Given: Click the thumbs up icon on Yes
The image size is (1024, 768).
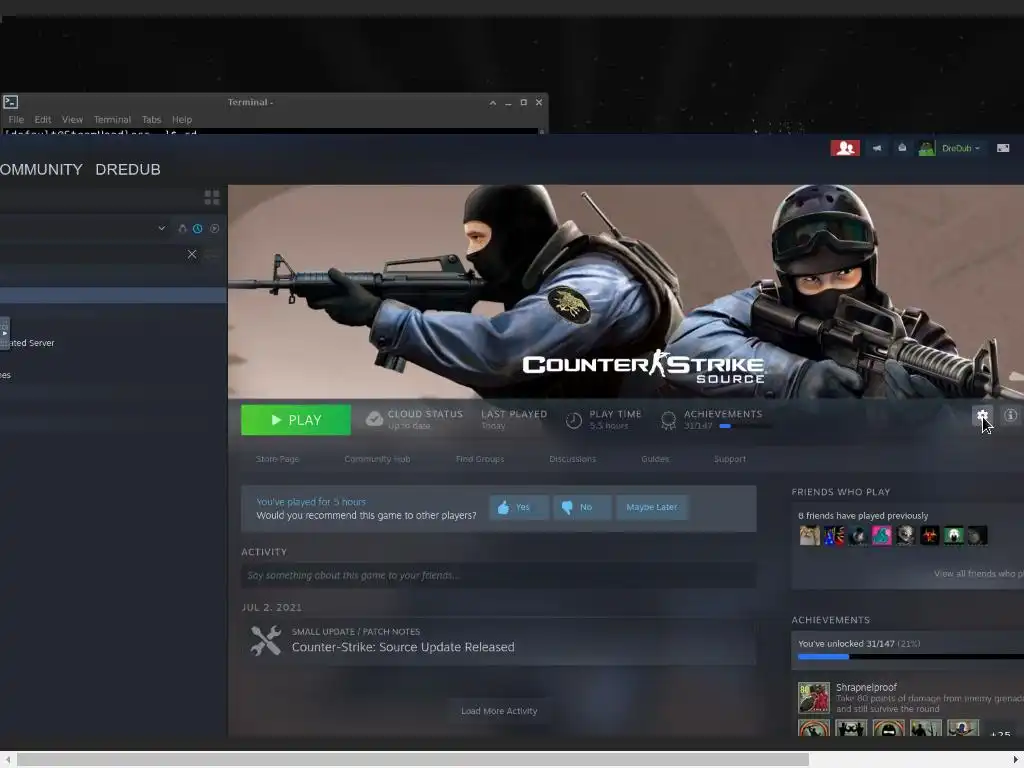Looking at the screenshot, I should [503, 507].
